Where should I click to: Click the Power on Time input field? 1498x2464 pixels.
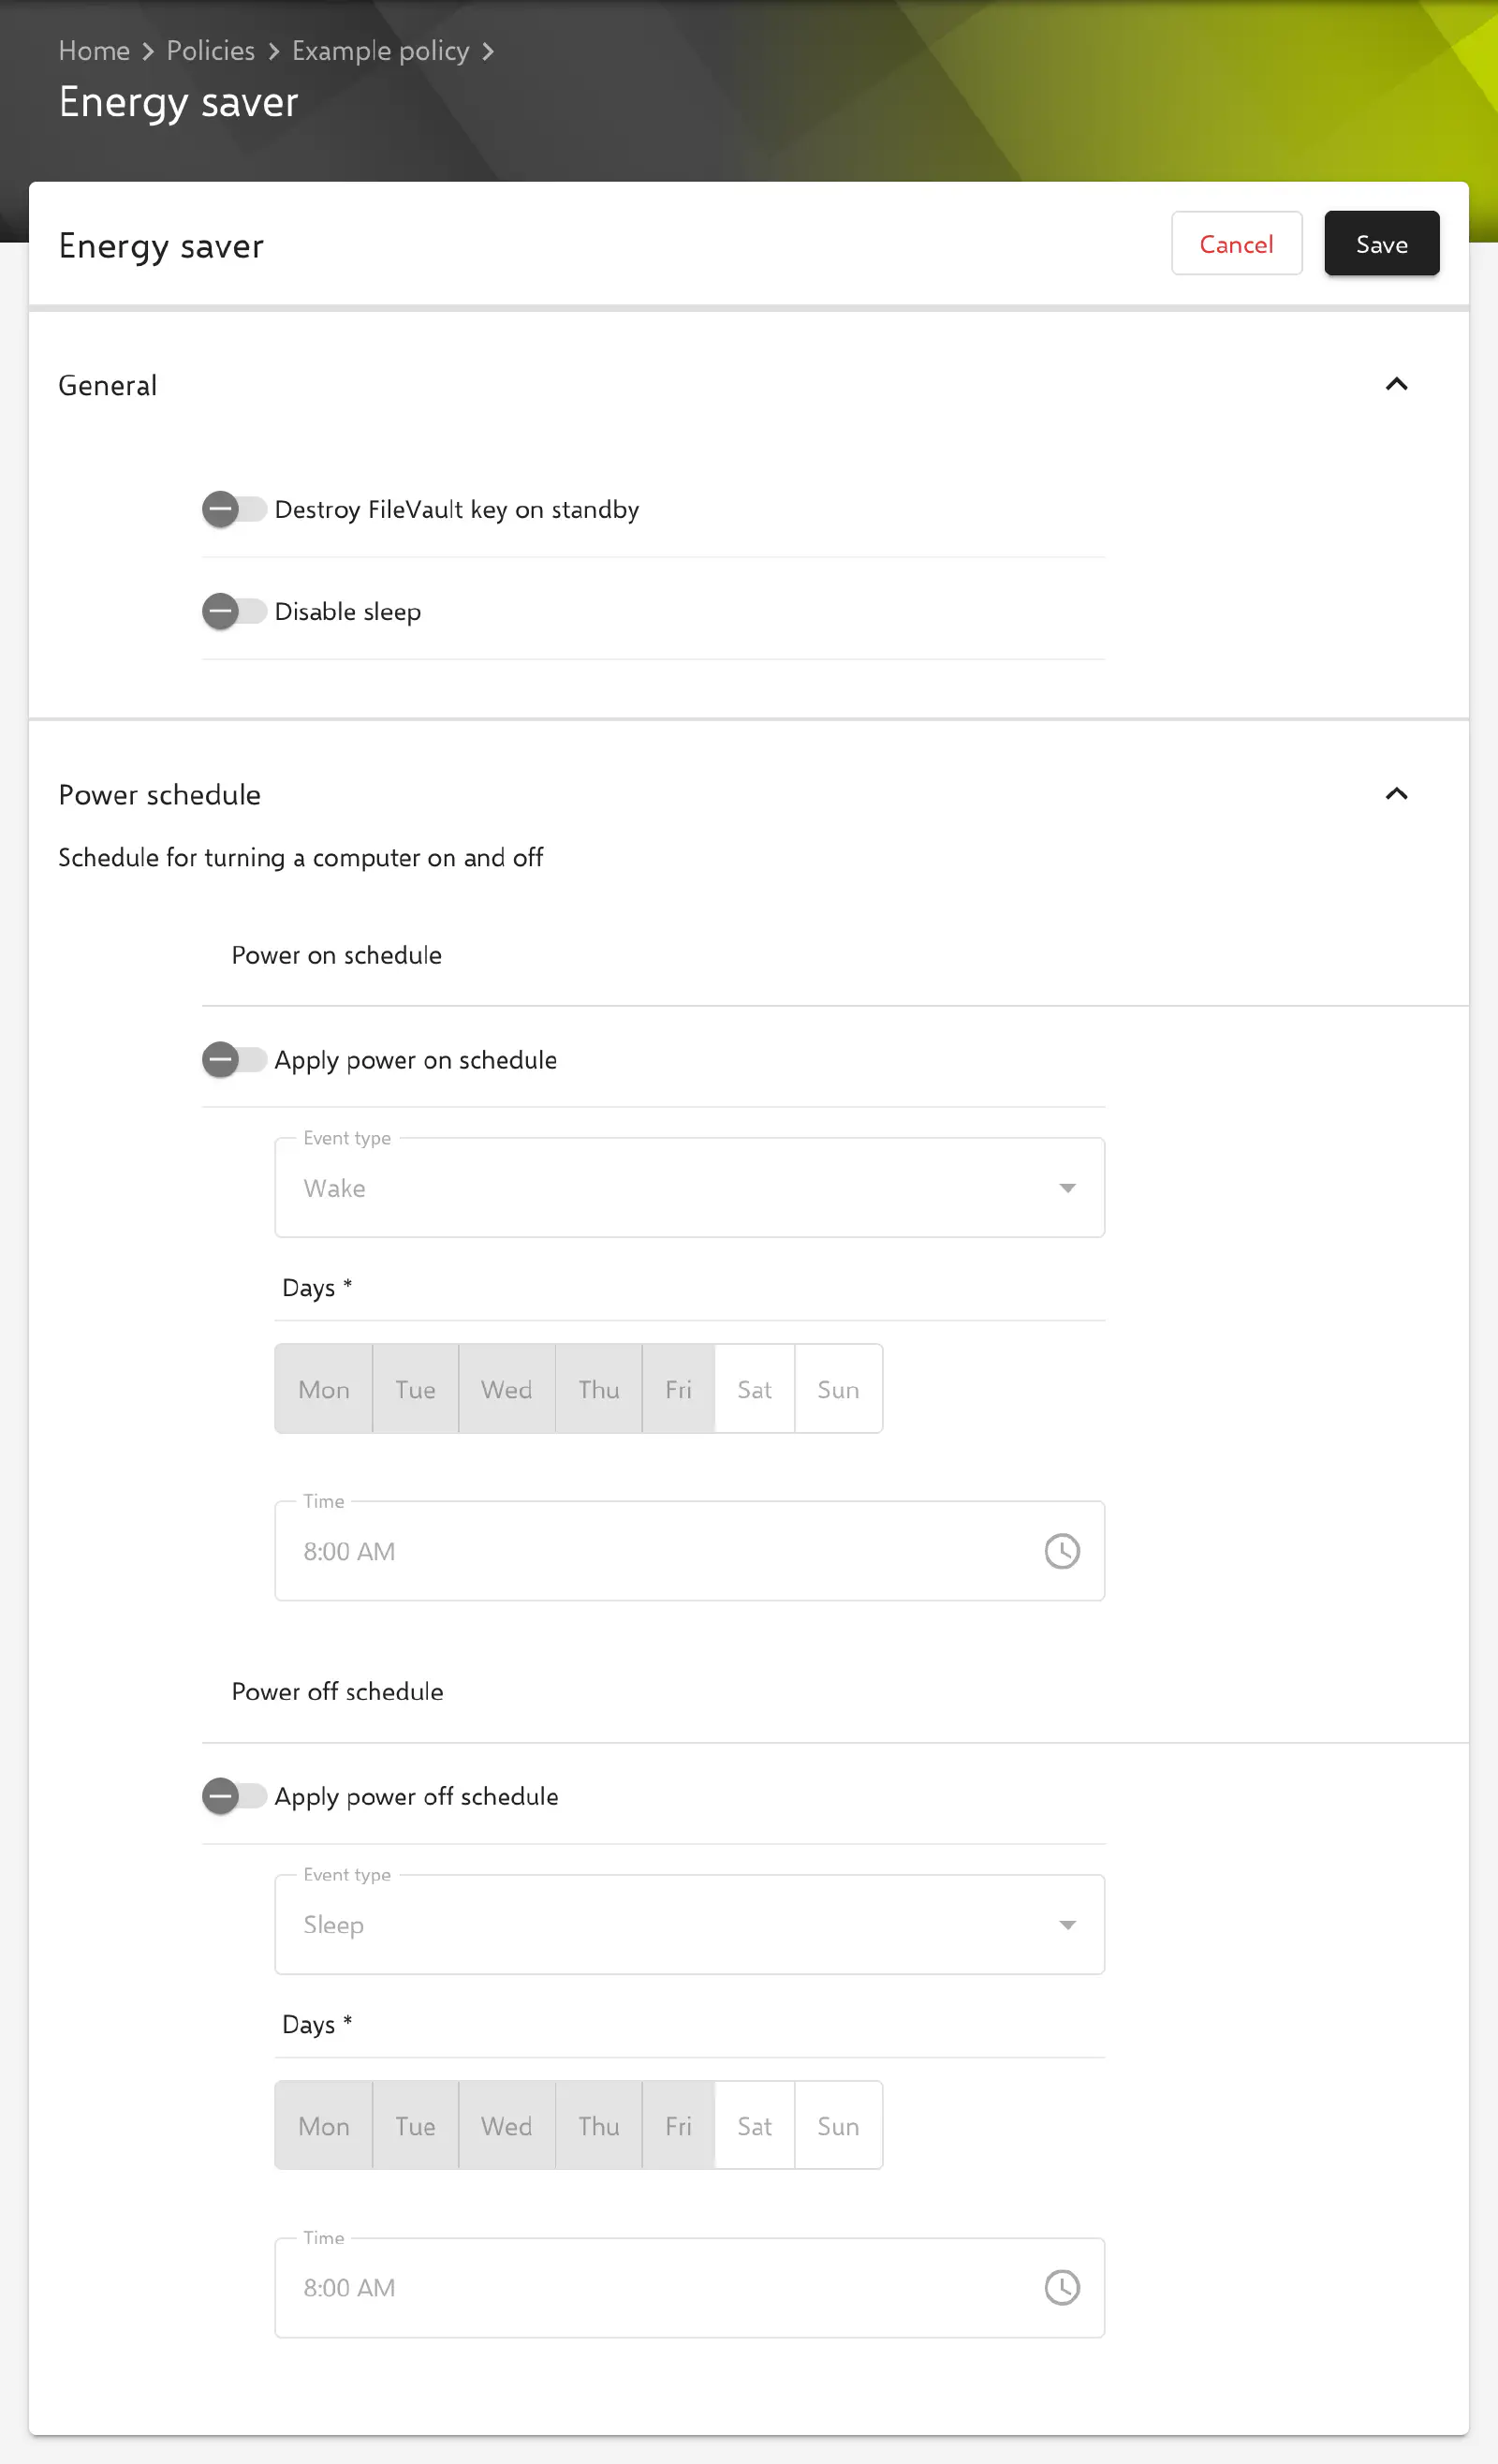click(x=689, y=1551)
